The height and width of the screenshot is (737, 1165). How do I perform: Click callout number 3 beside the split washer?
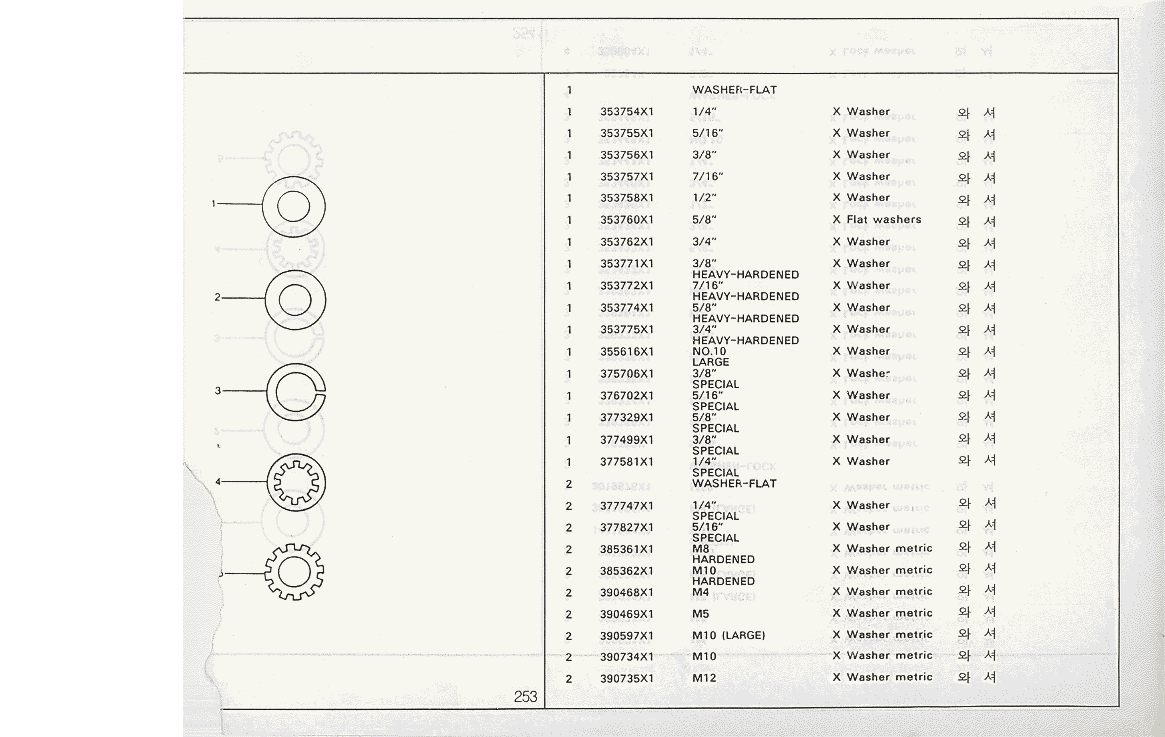tap(217, 390)
